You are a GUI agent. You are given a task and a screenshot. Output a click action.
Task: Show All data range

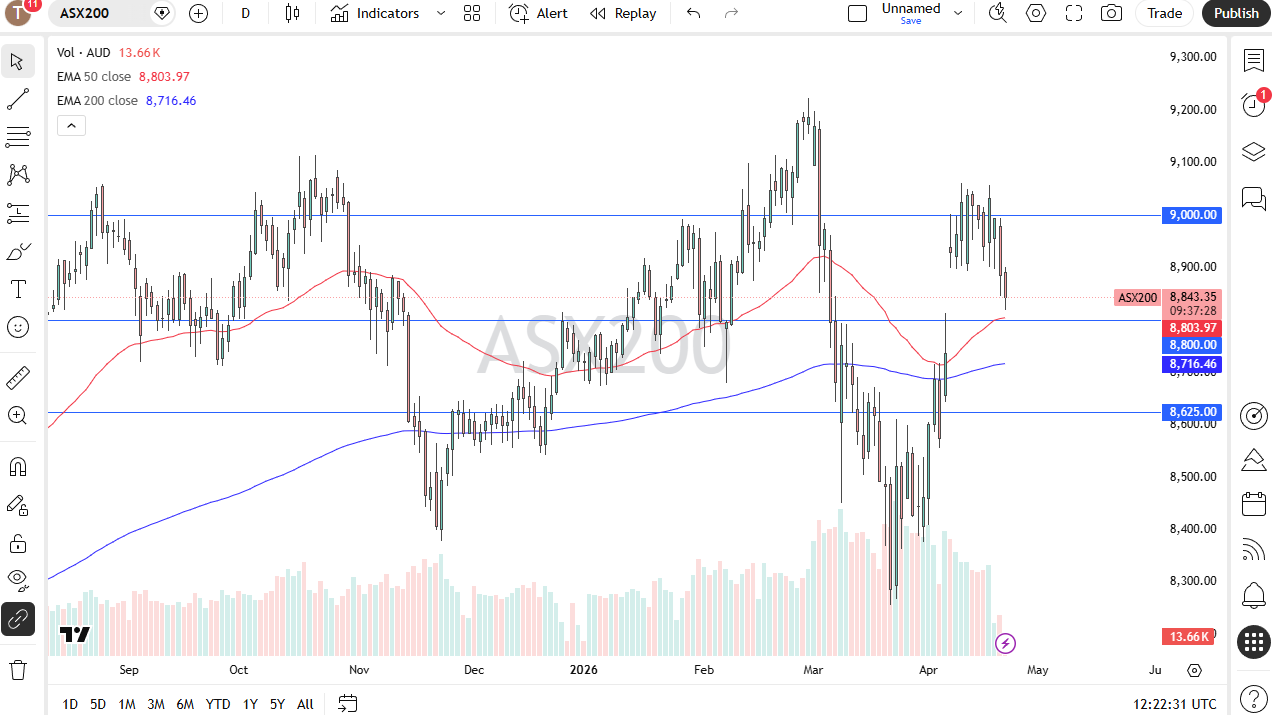(x=305, y=704)
